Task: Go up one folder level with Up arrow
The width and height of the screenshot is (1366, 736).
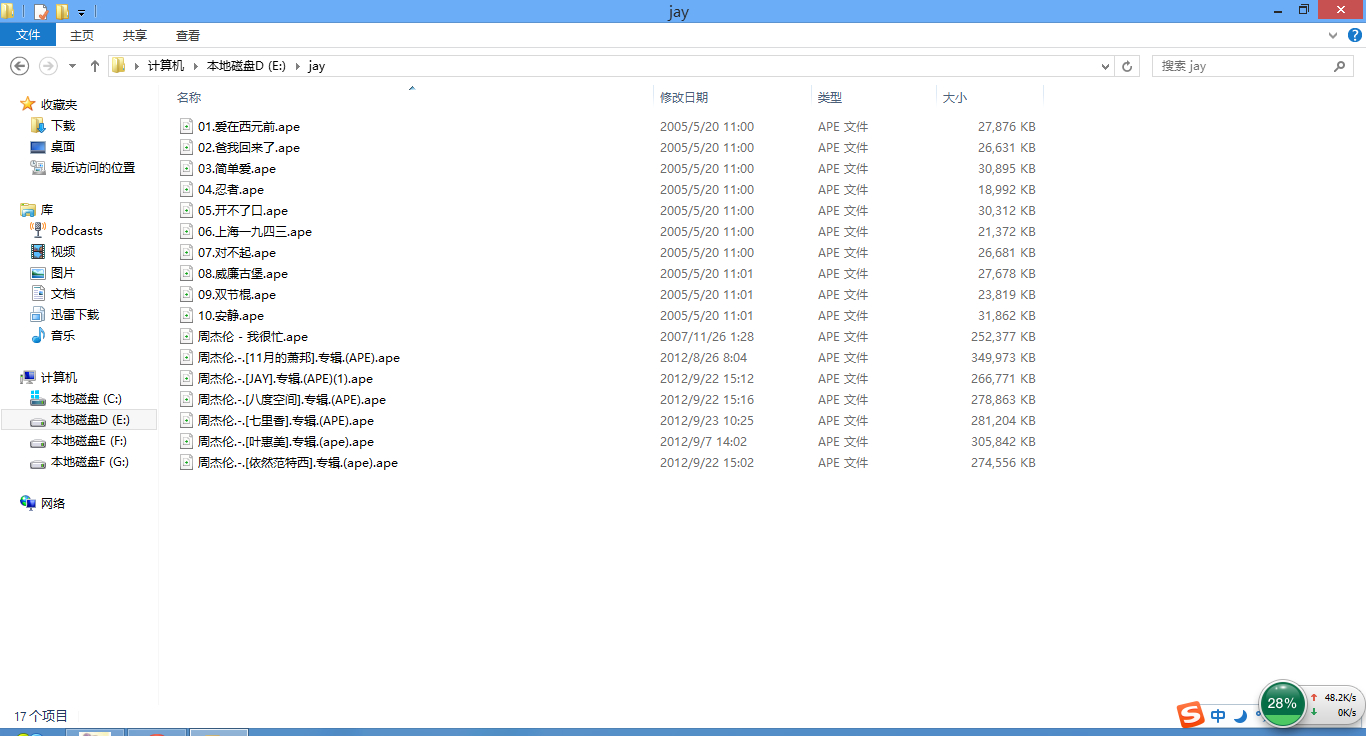Action: (x=95, y=66)
